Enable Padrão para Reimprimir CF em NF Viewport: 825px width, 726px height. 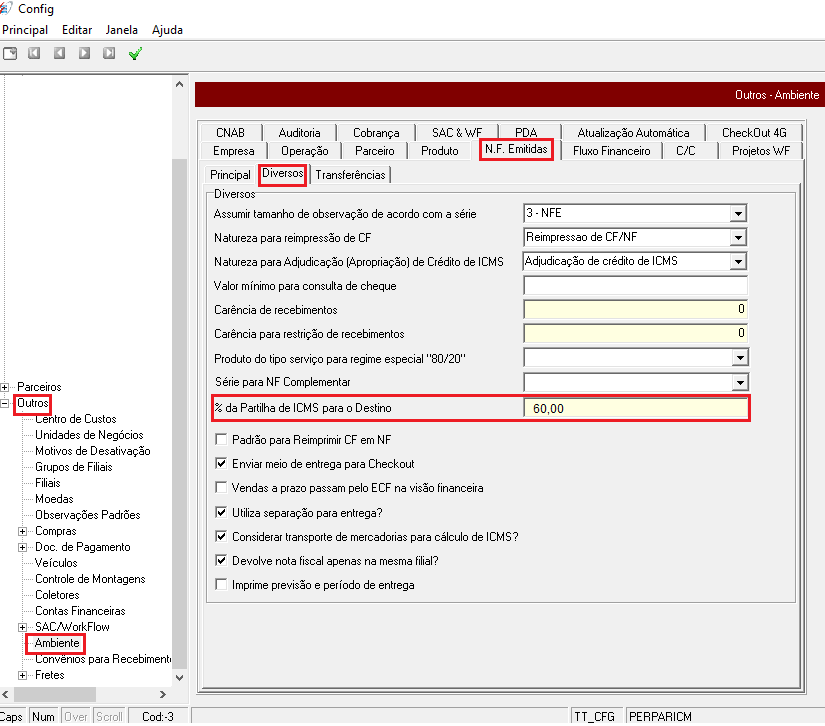222,440
